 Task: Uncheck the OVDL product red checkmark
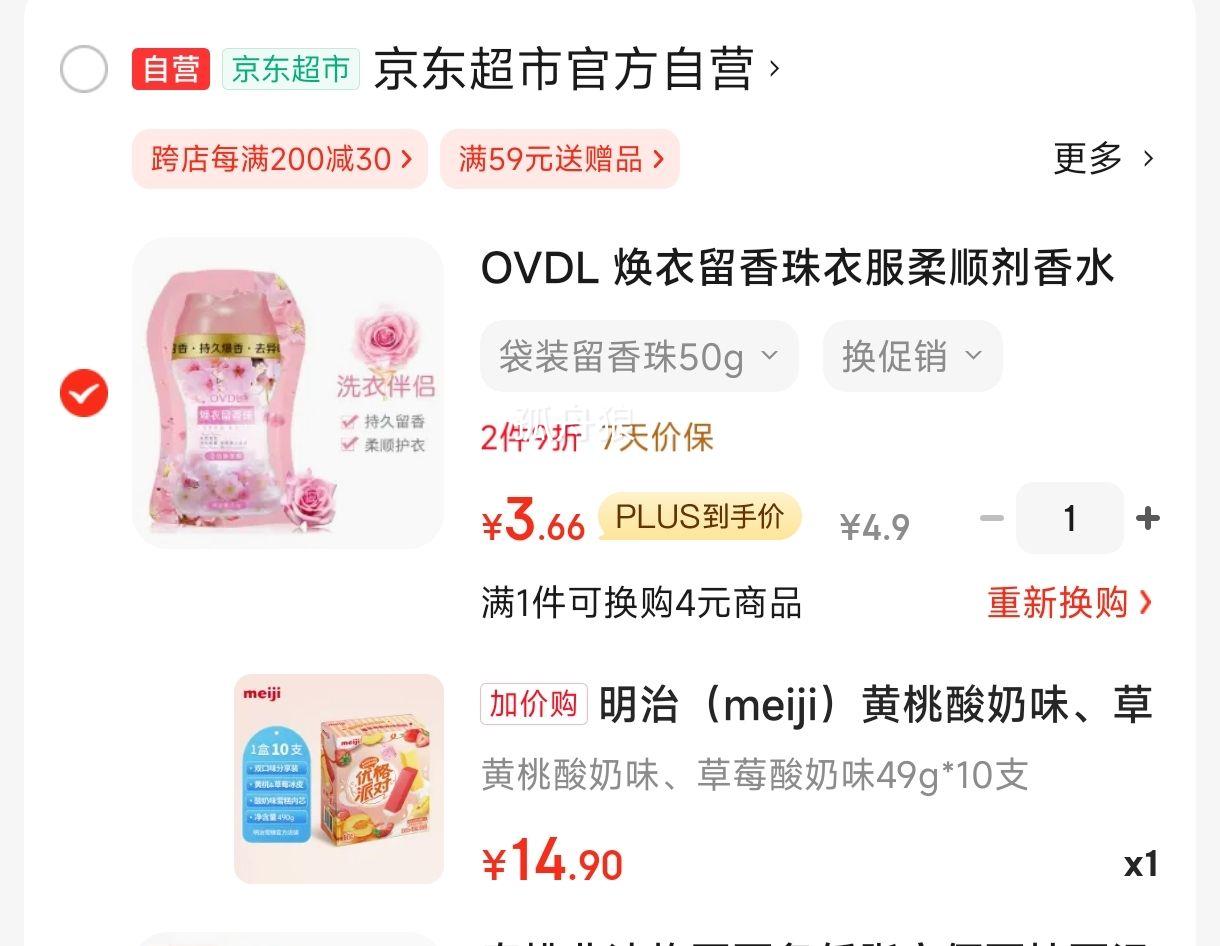click(84, 393)
